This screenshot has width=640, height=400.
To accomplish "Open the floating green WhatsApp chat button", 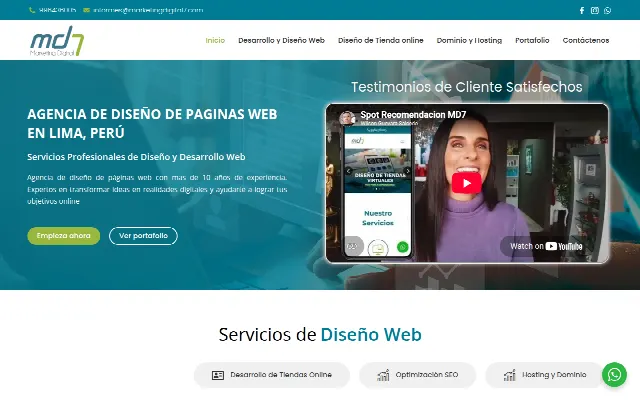I will (614, 374).
